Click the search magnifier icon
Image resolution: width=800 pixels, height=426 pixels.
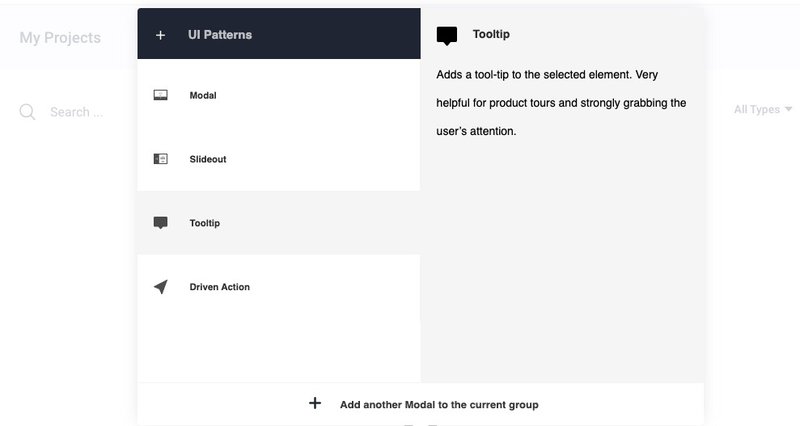27,111
